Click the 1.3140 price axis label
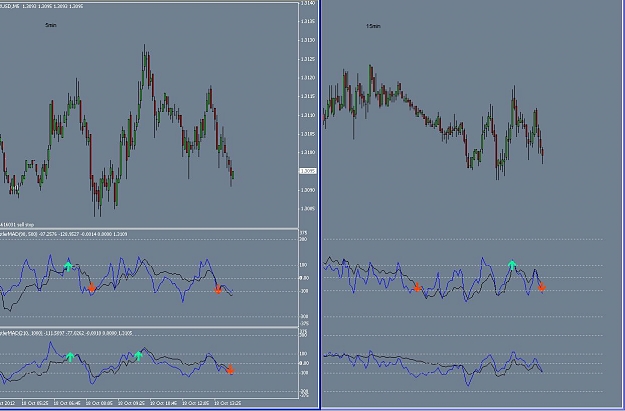The width and height of the screenshot is (625, 411). point(308,3)
